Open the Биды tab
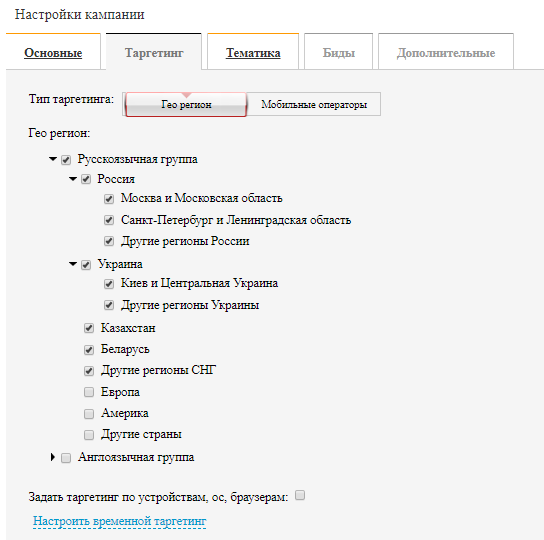This screenshot has width=544, height=540. [339, 53]
